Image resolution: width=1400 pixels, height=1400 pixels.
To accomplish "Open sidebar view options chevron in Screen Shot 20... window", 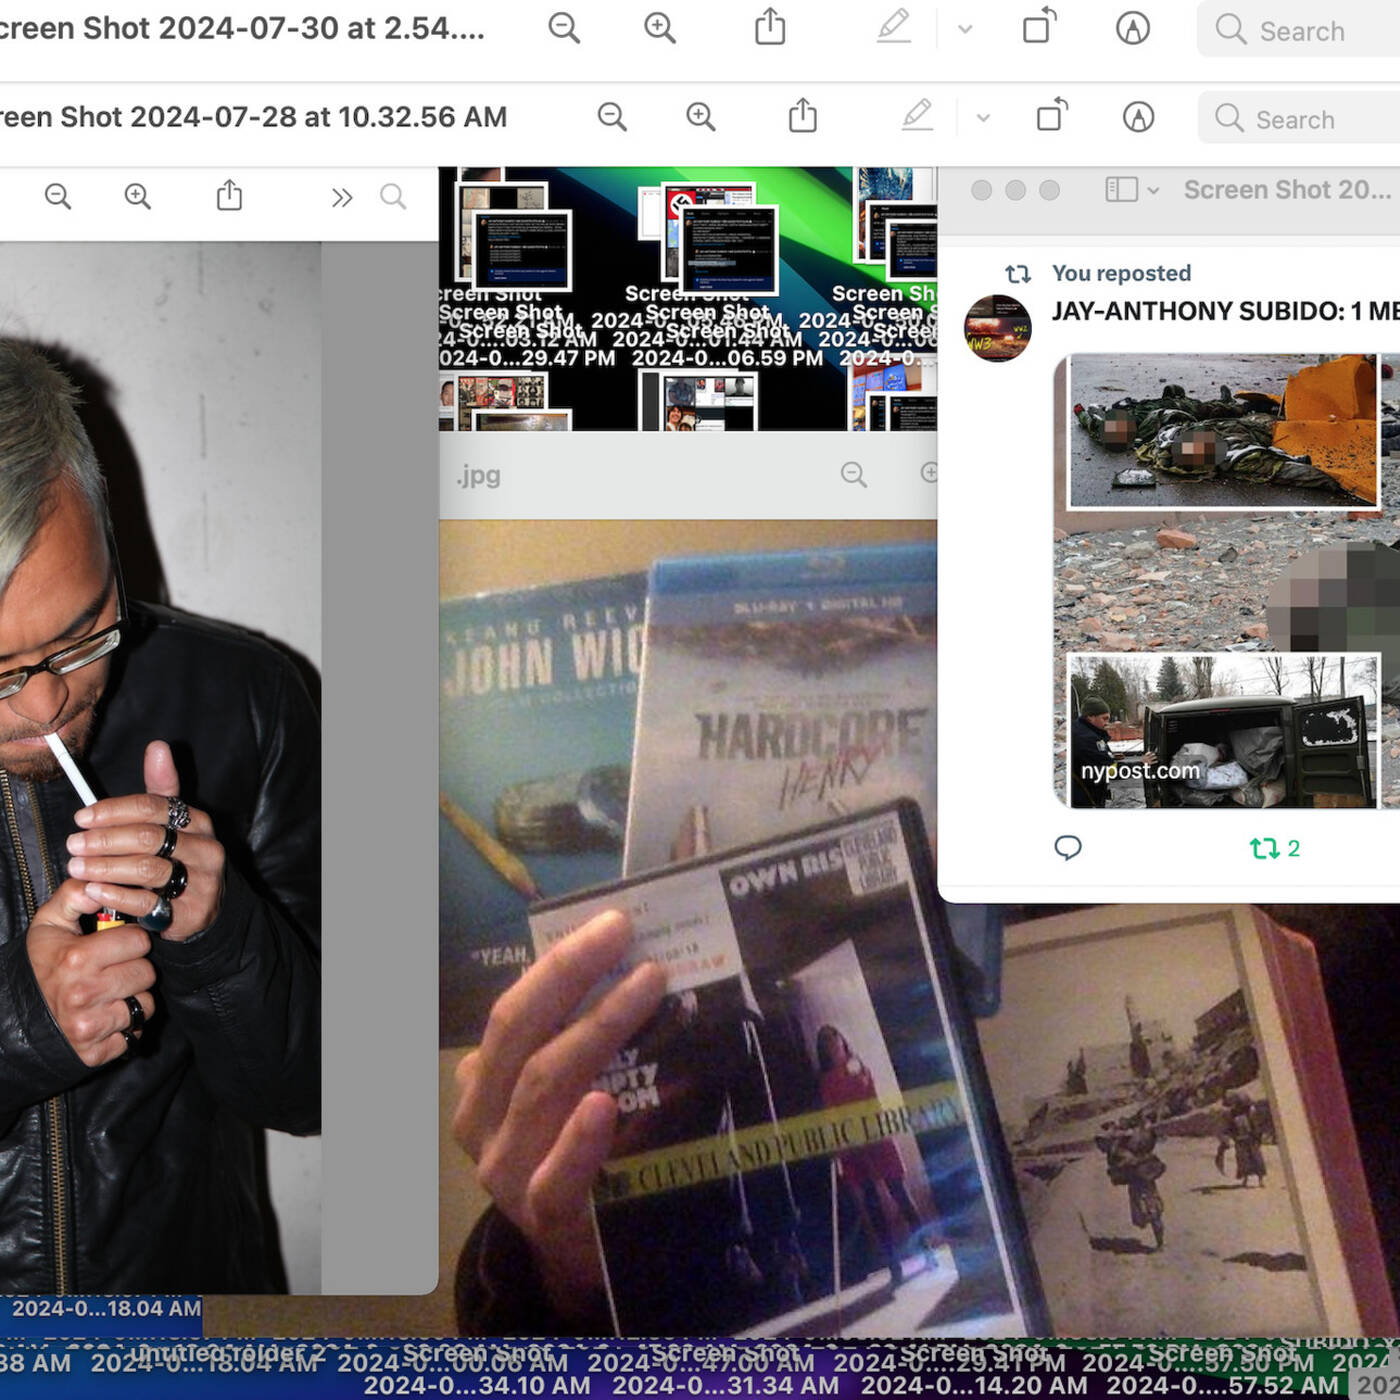I will click(x=1153, y=190).
